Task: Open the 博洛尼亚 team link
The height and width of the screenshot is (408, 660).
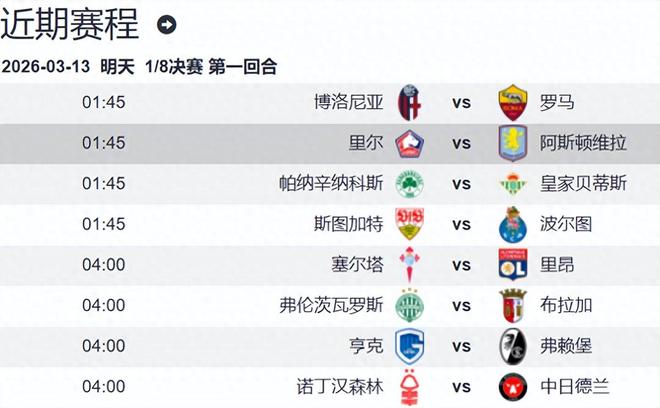Action: (348, 102)
